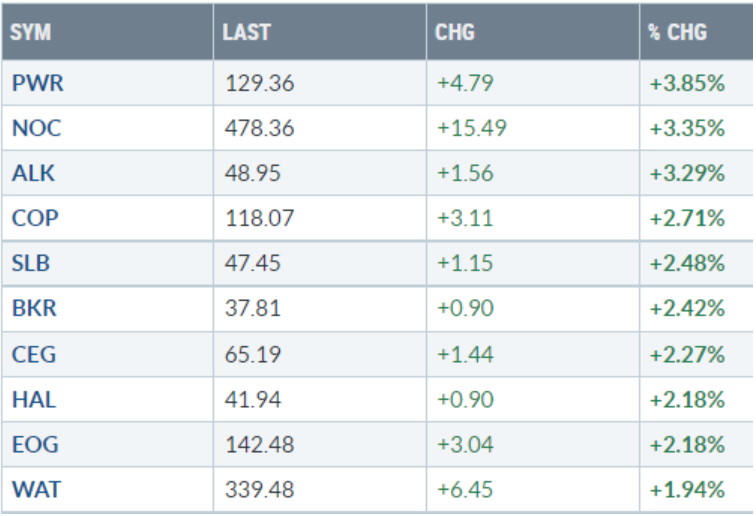Image resolution: width=756 pixels, height=516 pixels.
Task: Click PWR last price 129.36
Action: coord(259,83)
